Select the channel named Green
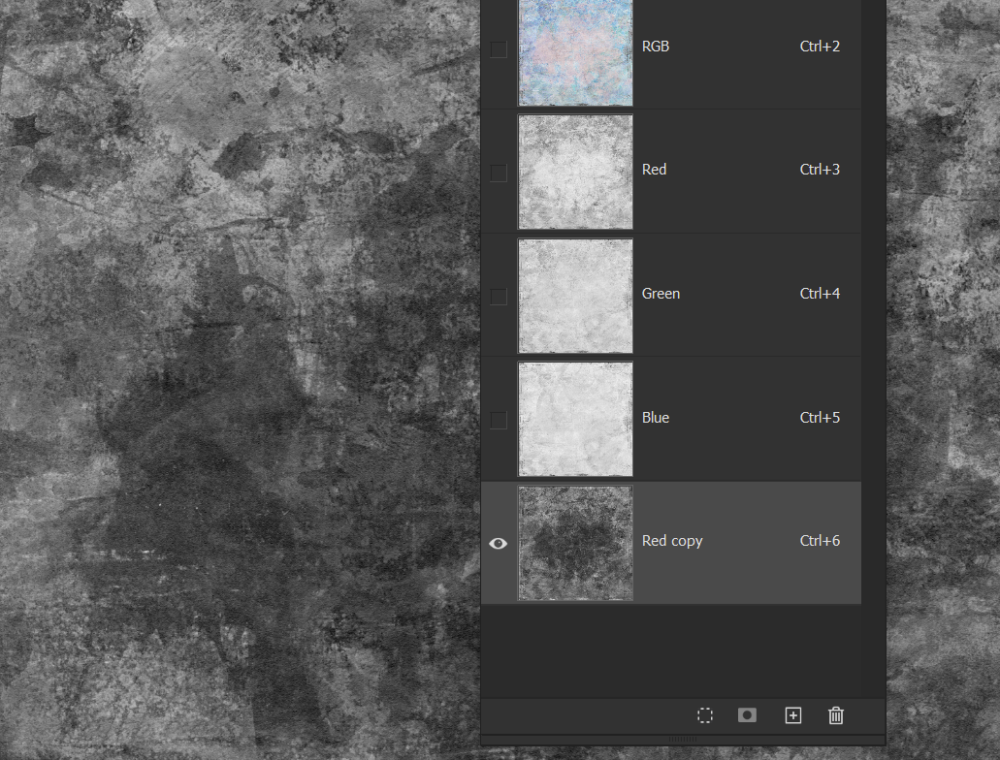Image resolution: width=1000 pixels, height=760 pixels. 661,294
